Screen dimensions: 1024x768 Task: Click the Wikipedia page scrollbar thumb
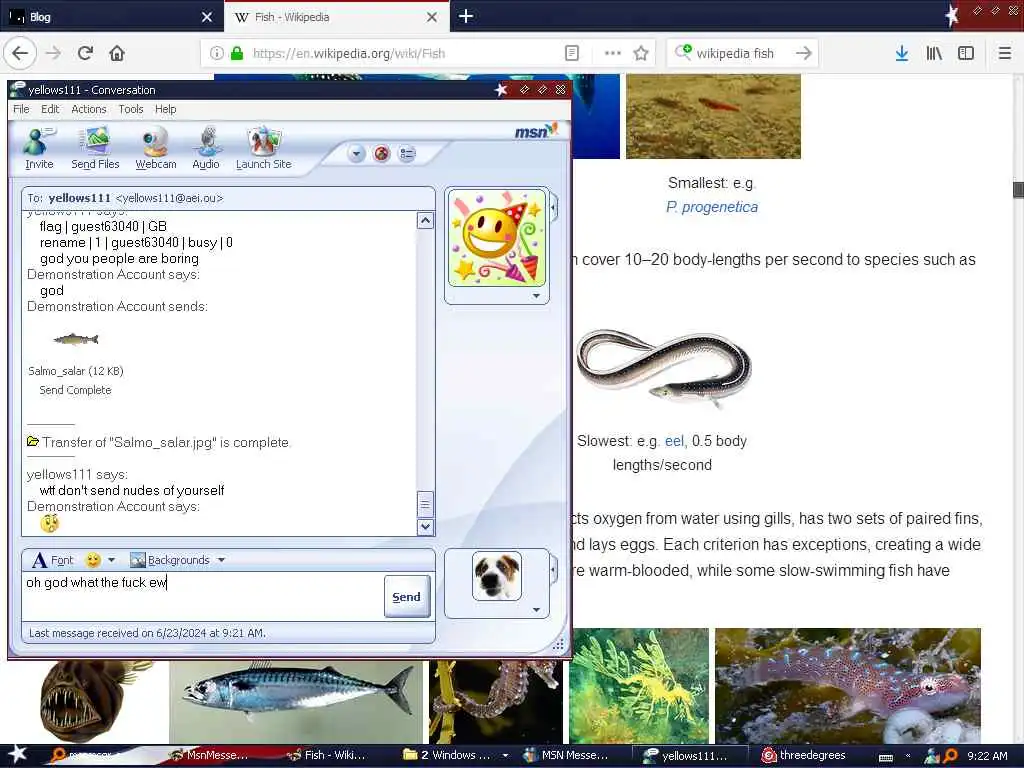click(x=1018, y=189)
